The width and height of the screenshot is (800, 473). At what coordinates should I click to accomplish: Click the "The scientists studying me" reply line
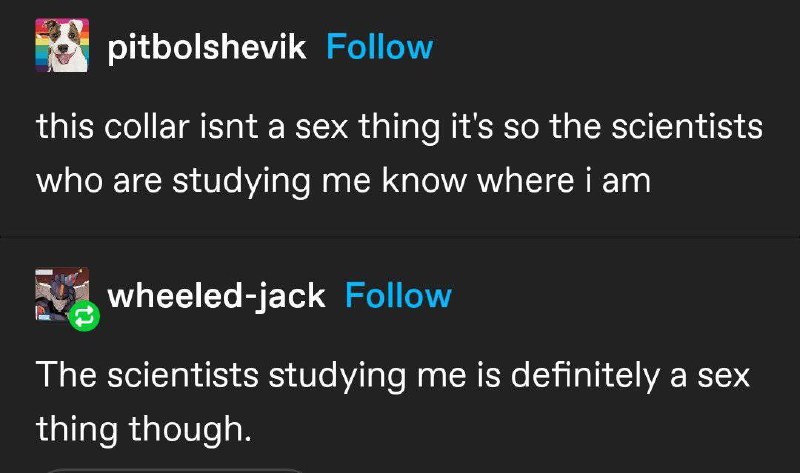393,376
